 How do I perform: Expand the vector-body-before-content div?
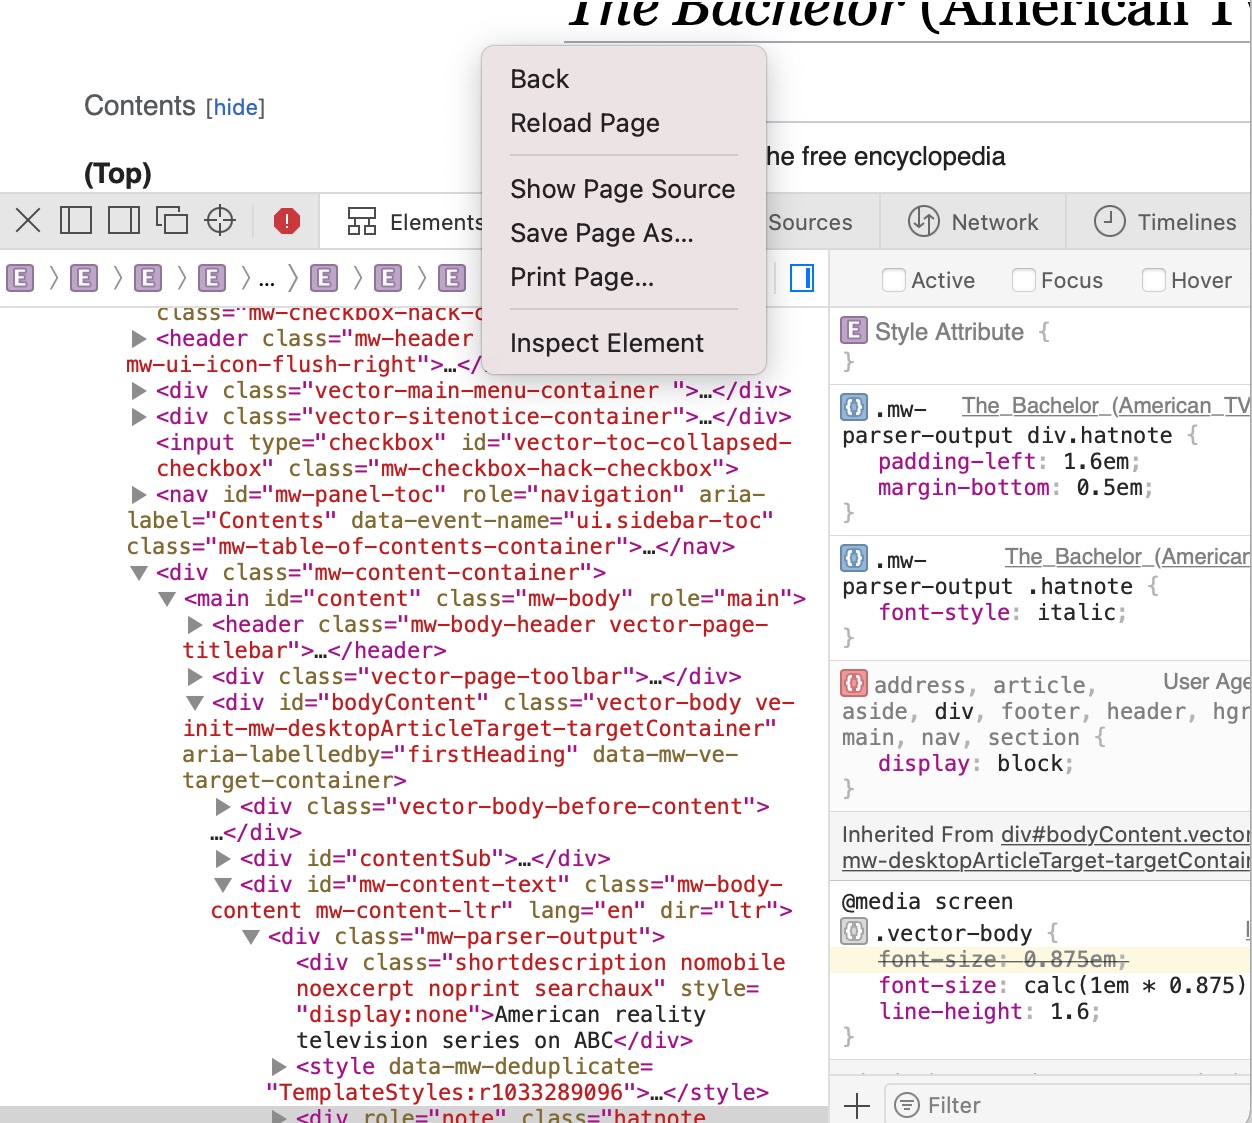[x=223, y=807]
